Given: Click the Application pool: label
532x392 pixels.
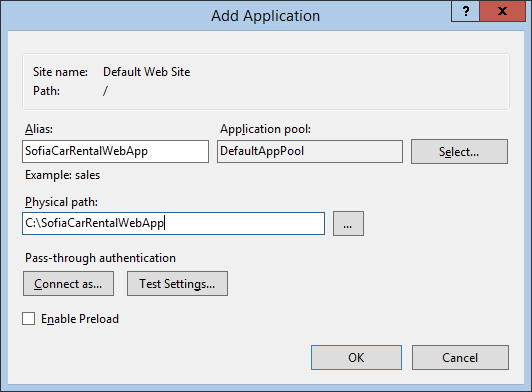Looking at the screenshot, I should click(x=265, y=129).
